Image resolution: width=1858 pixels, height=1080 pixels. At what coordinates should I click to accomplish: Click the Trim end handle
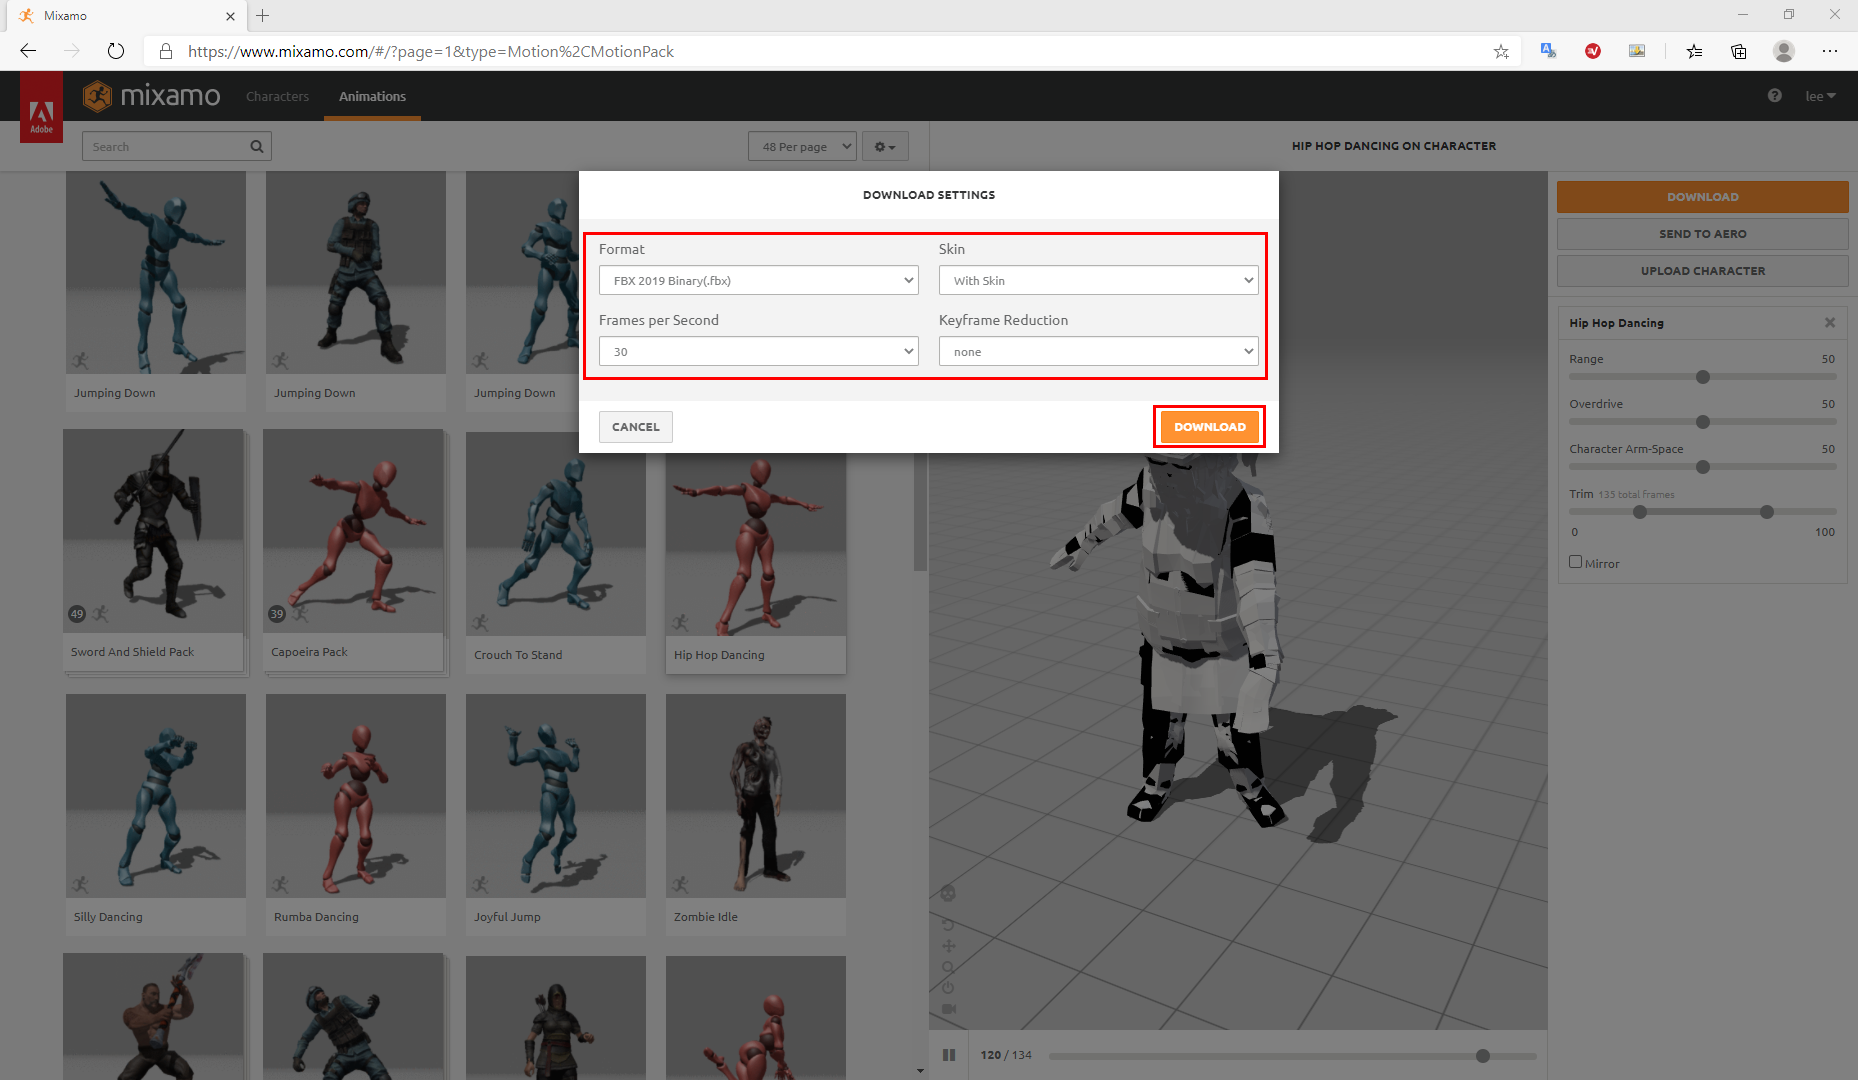1767,512
